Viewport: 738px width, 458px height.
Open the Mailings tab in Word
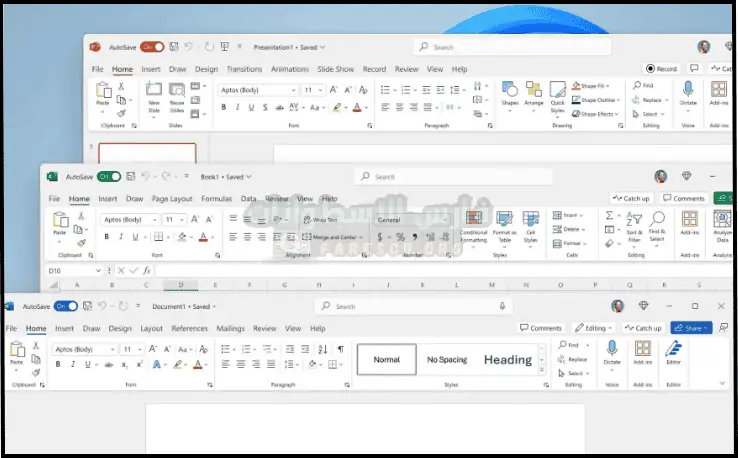[230, 328]
